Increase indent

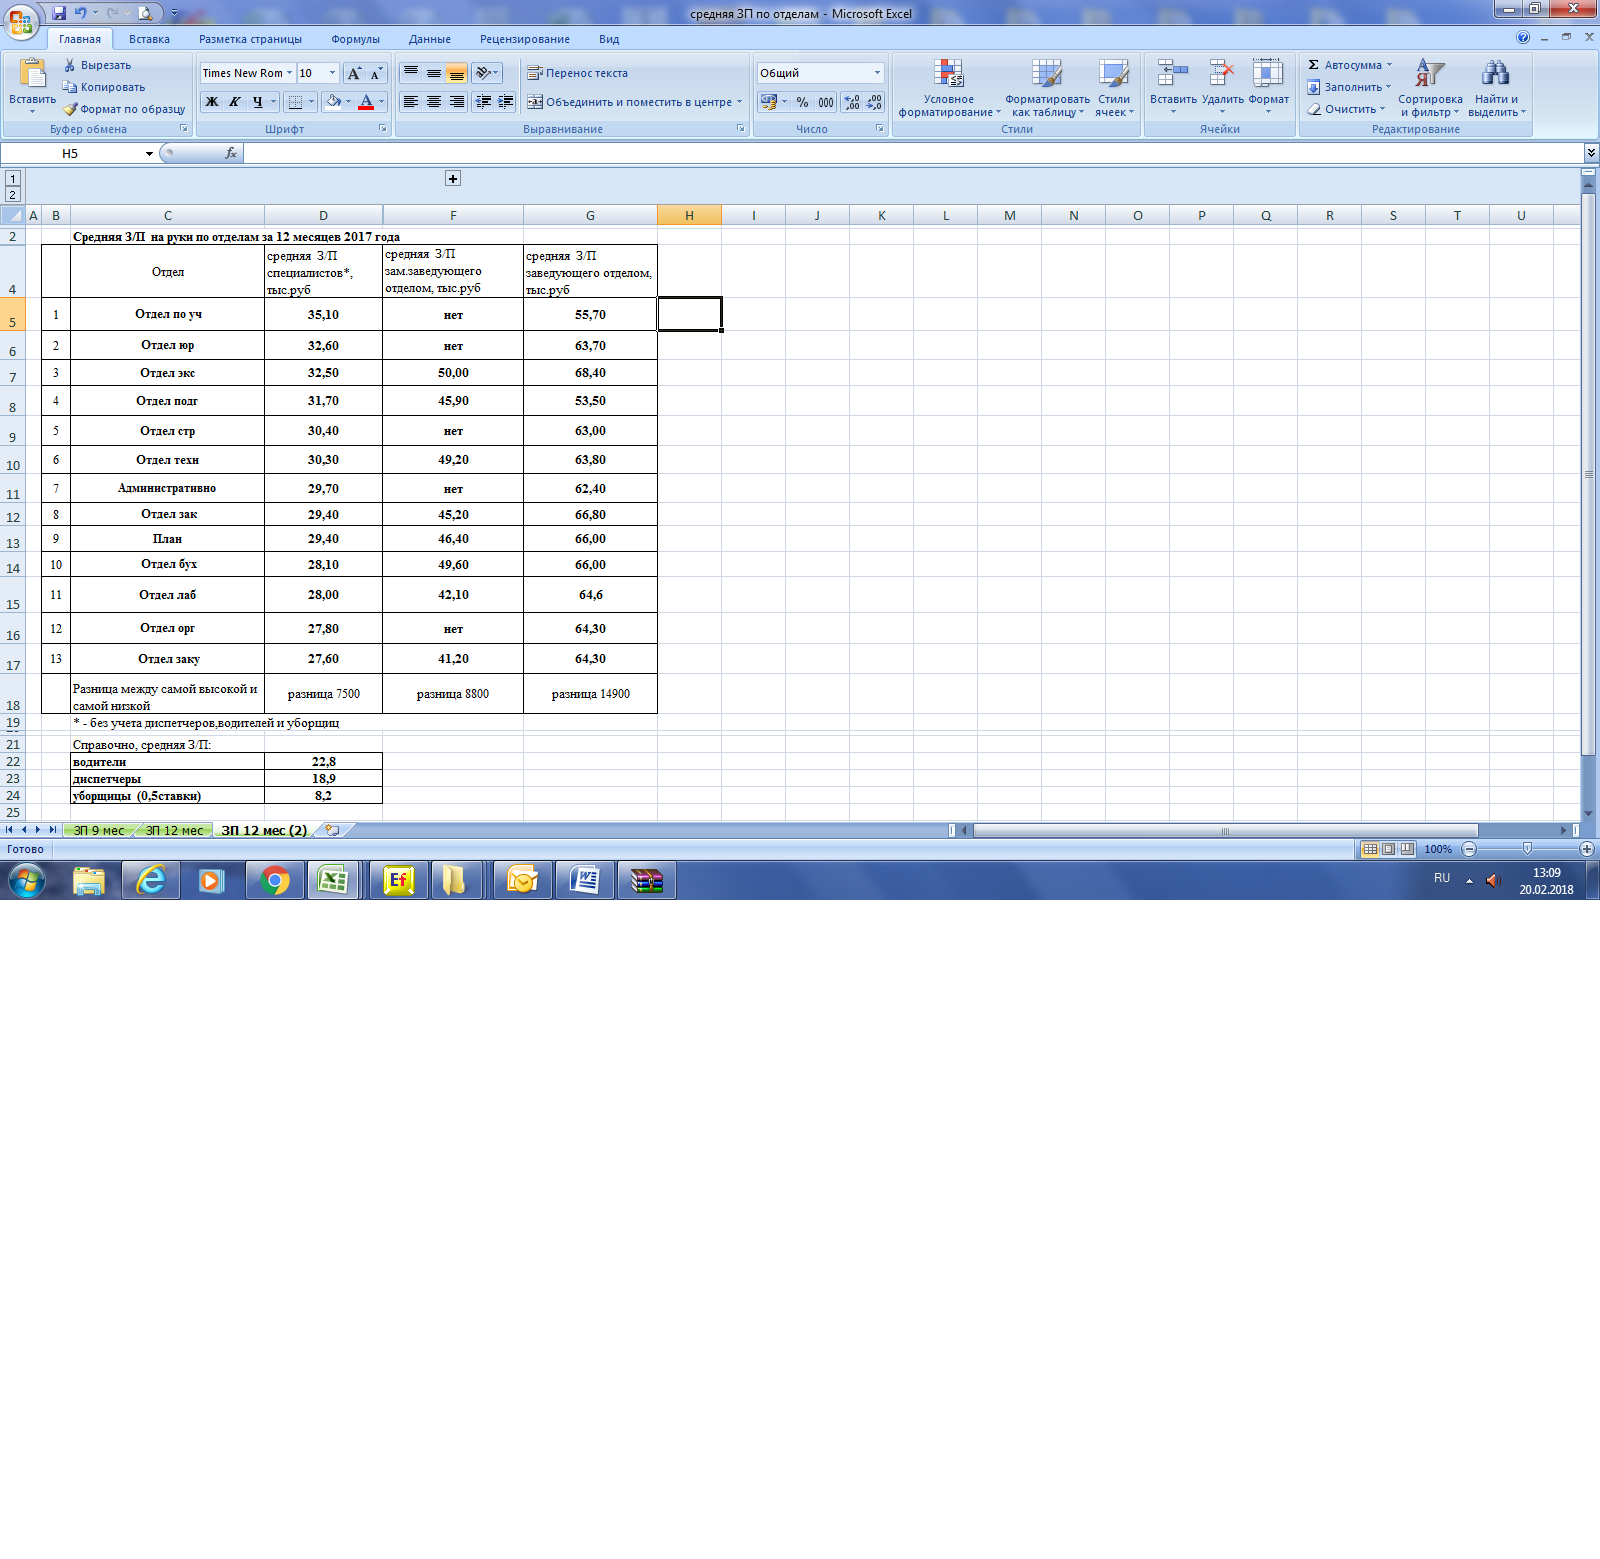pos(506,102)
